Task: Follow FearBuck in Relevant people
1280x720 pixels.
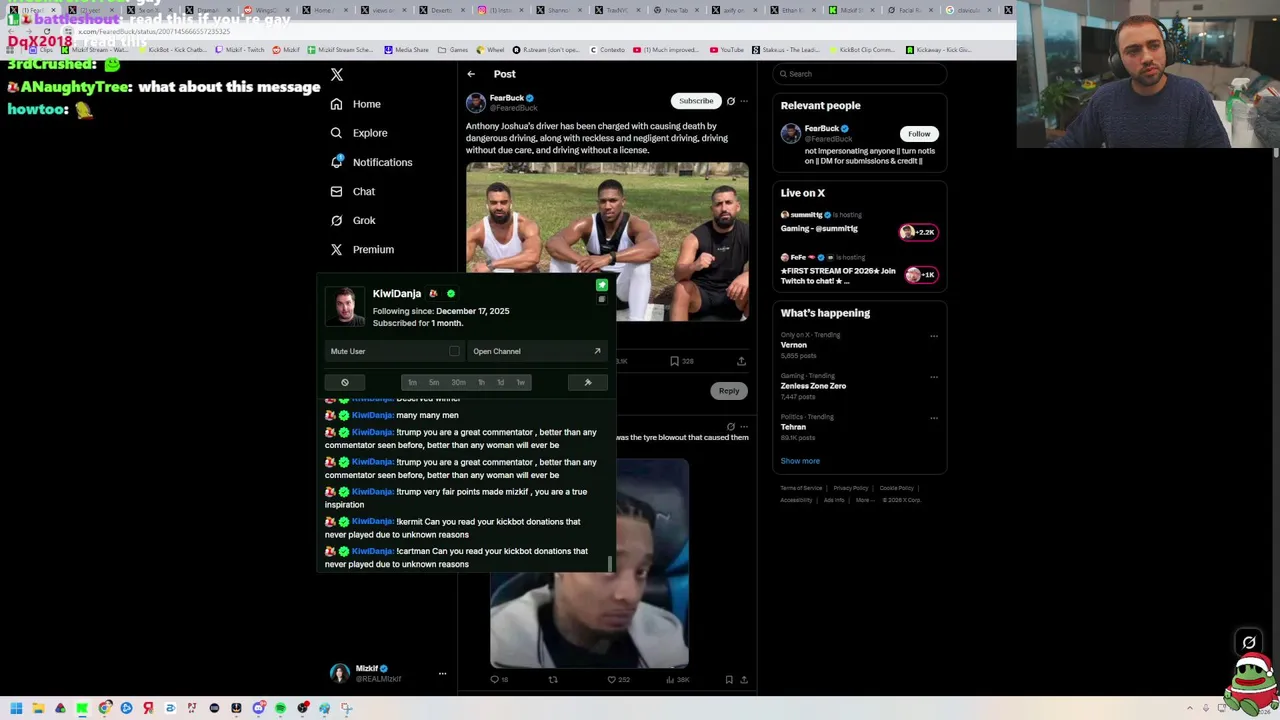Action: pos(919,134)
